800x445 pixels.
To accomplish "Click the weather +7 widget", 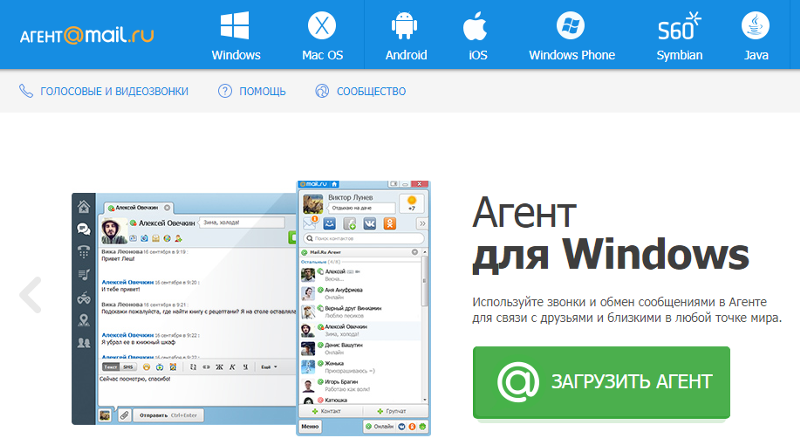I will (x=412, y=204).
